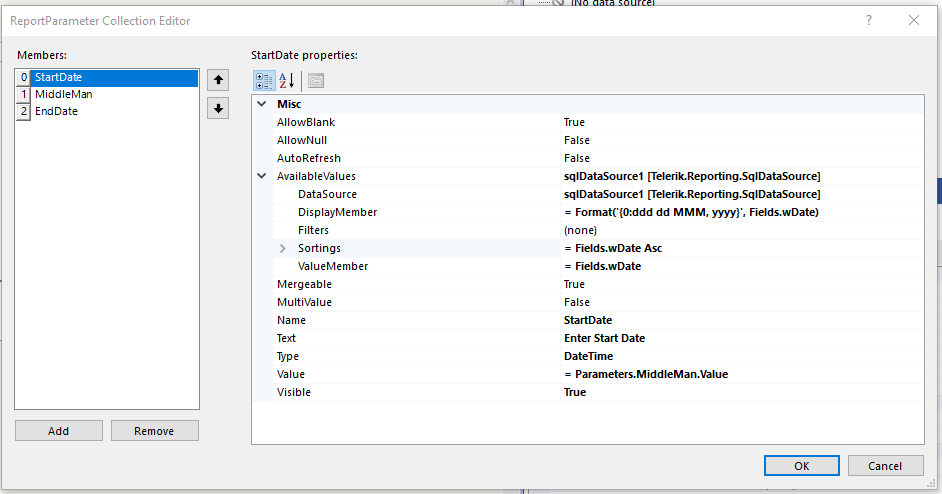Select the StartDate member in list
942x494 pixels.
pos(58,76)
